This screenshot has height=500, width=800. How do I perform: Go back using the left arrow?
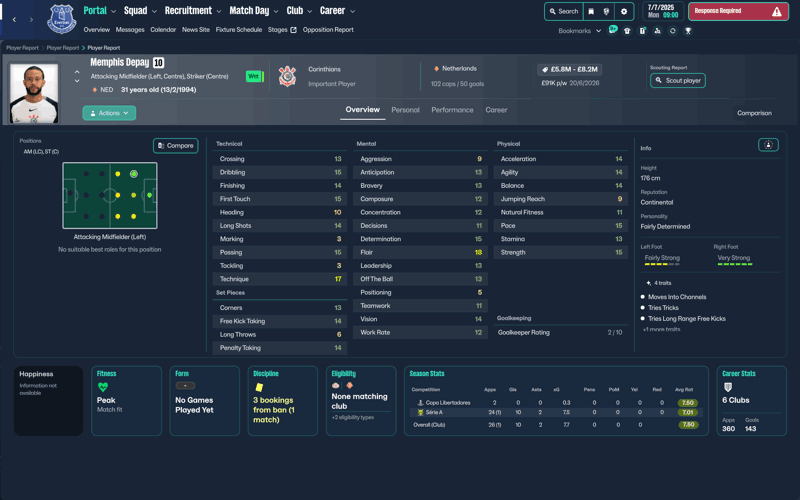14,19
